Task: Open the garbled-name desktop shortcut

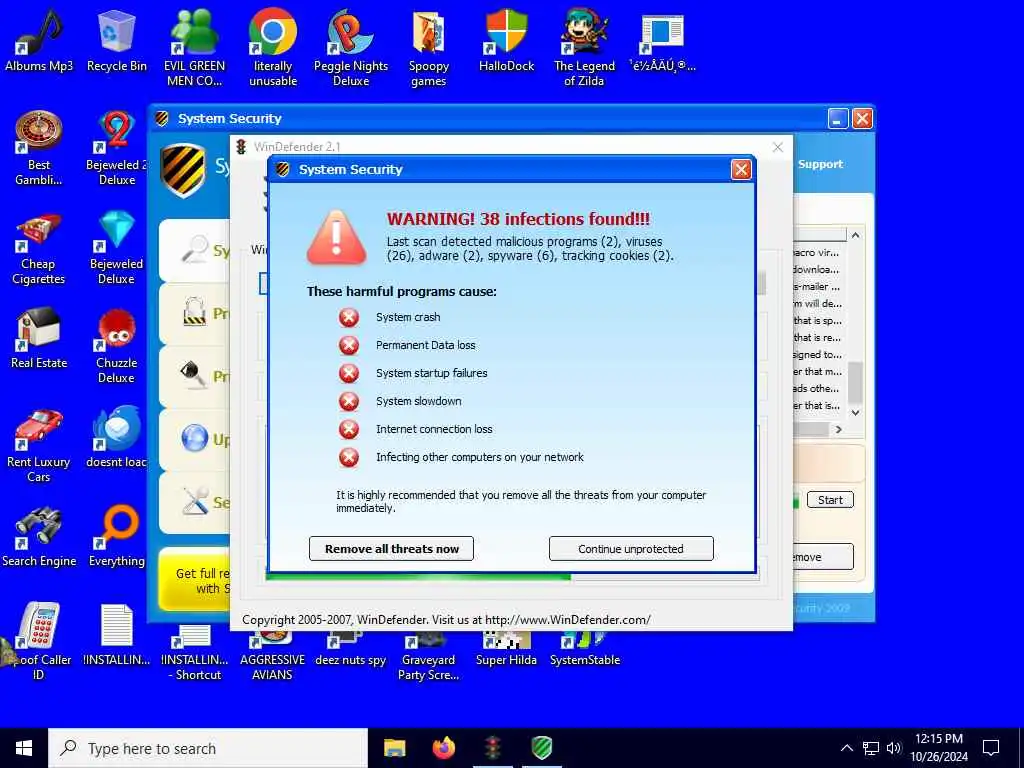Action: 662,40
